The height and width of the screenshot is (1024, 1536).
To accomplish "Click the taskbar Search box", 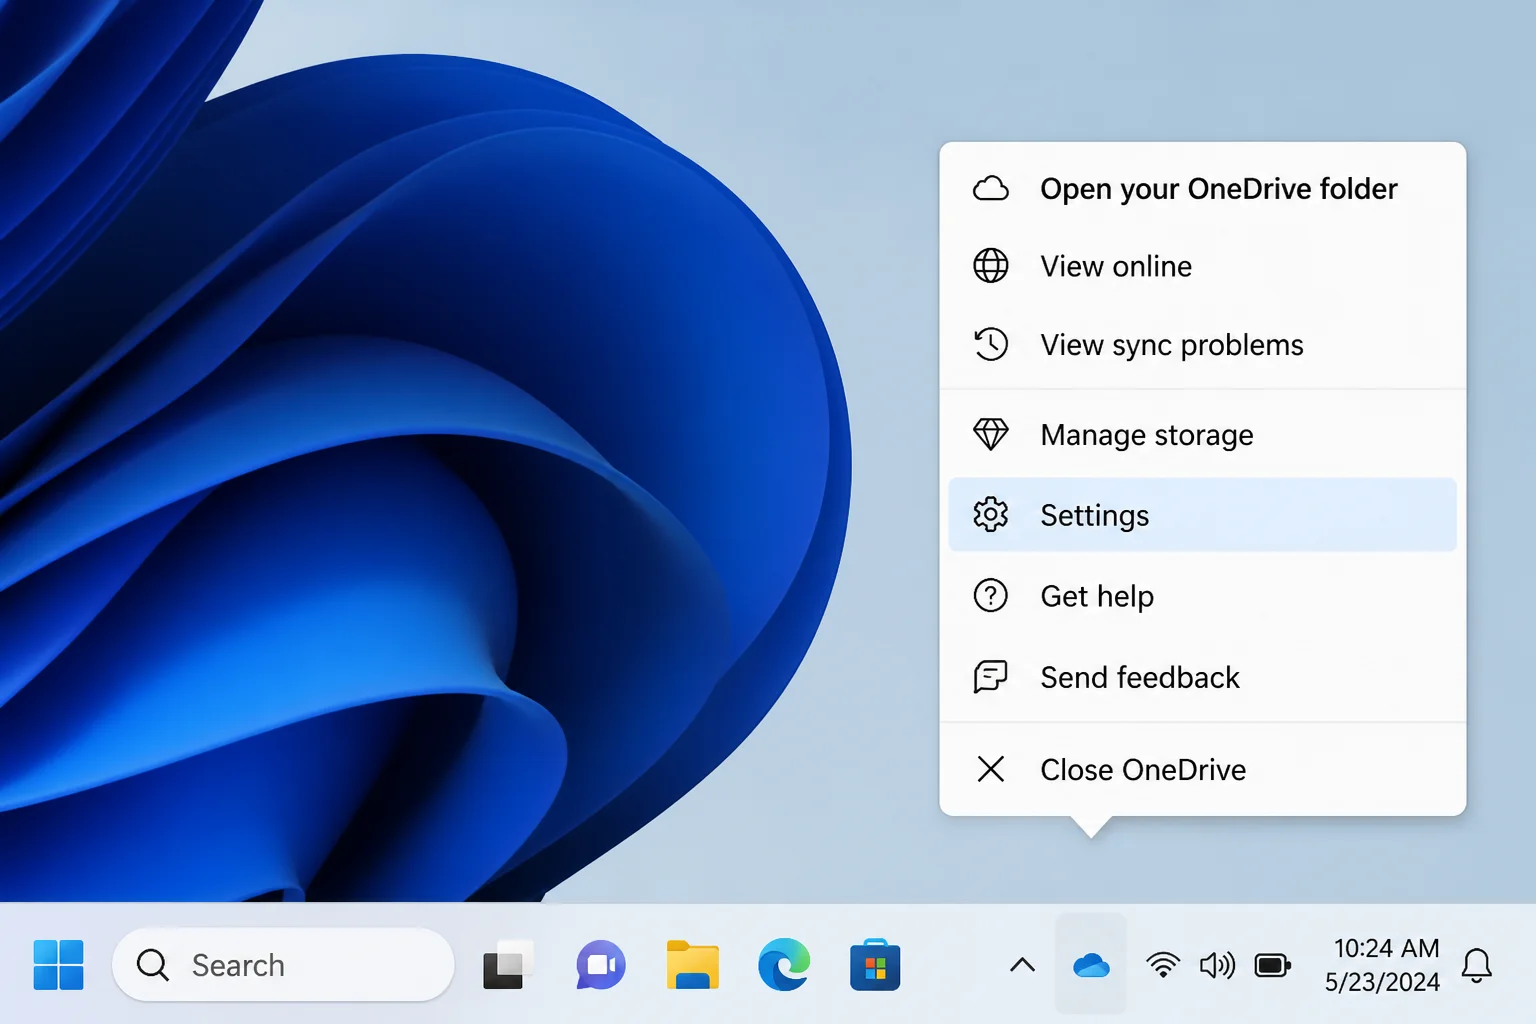I will pyautogui.click(x=283, y=965).
